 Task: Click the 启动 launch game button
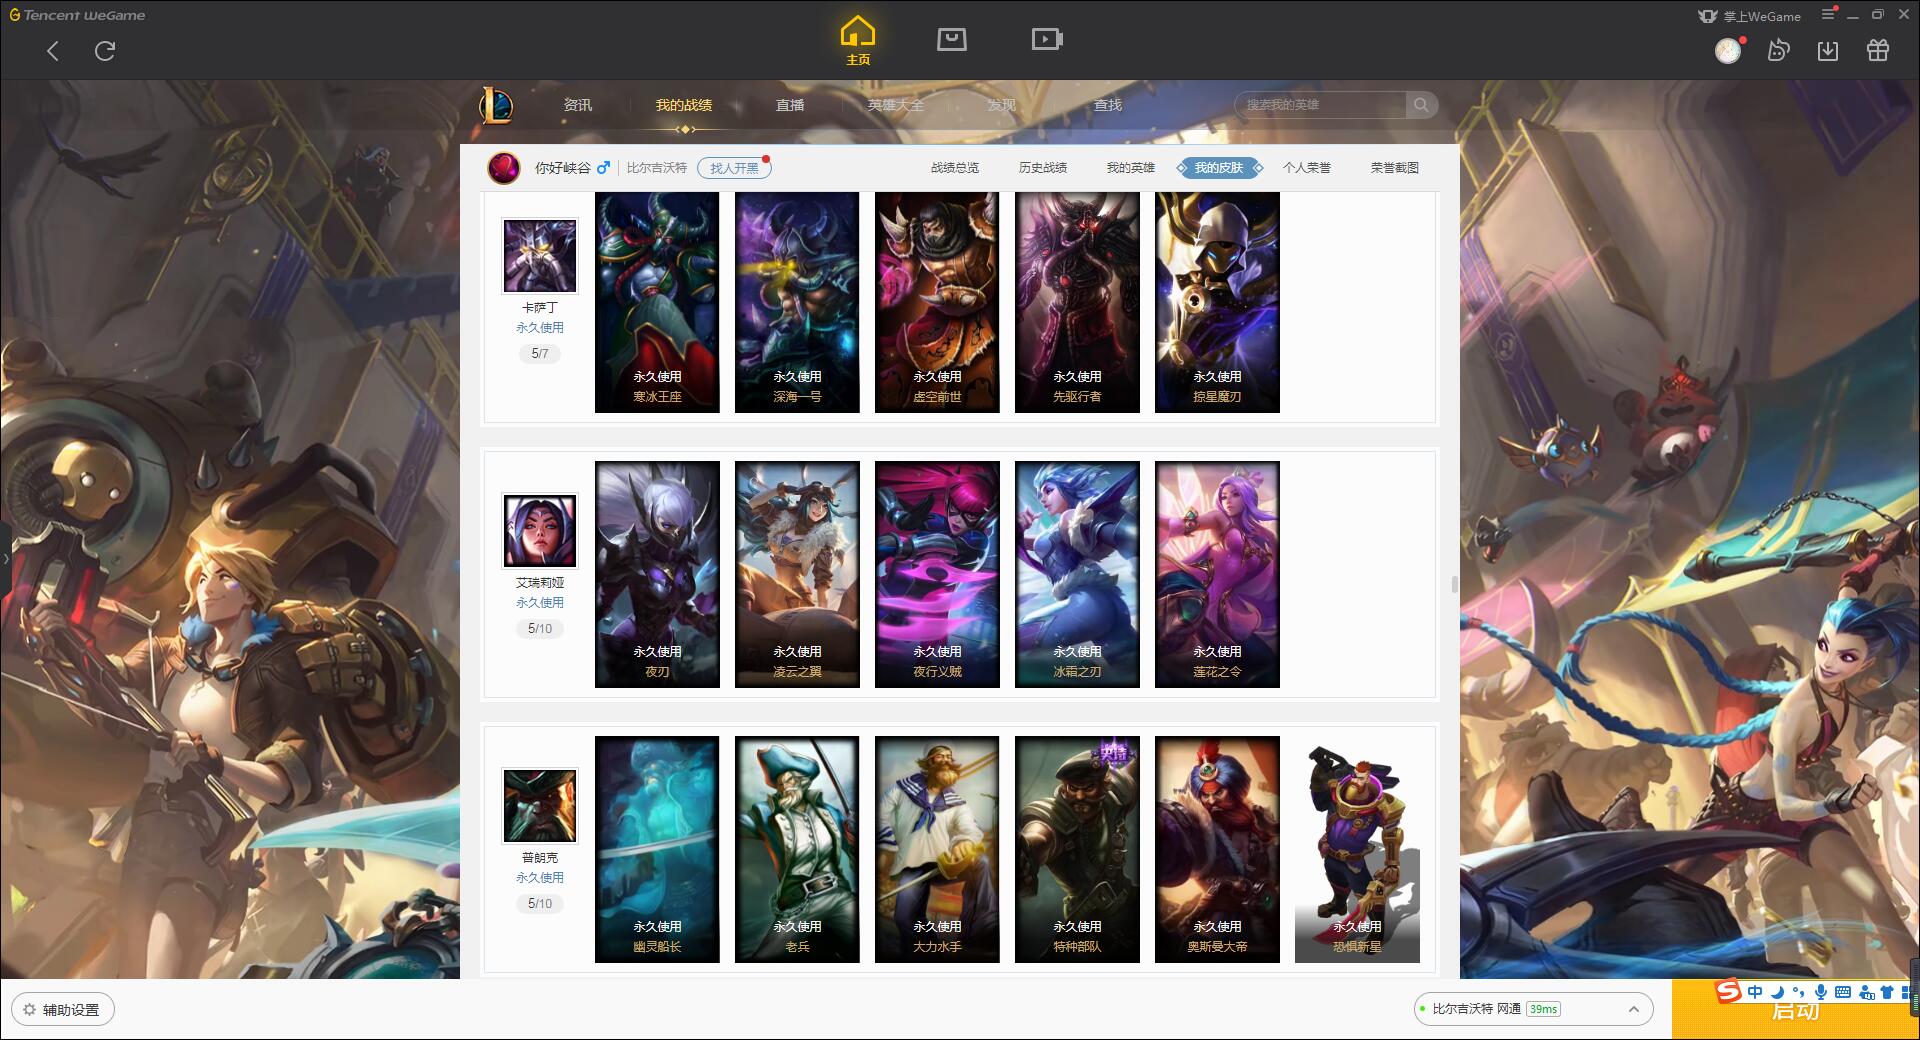tap(1795, 1011)
